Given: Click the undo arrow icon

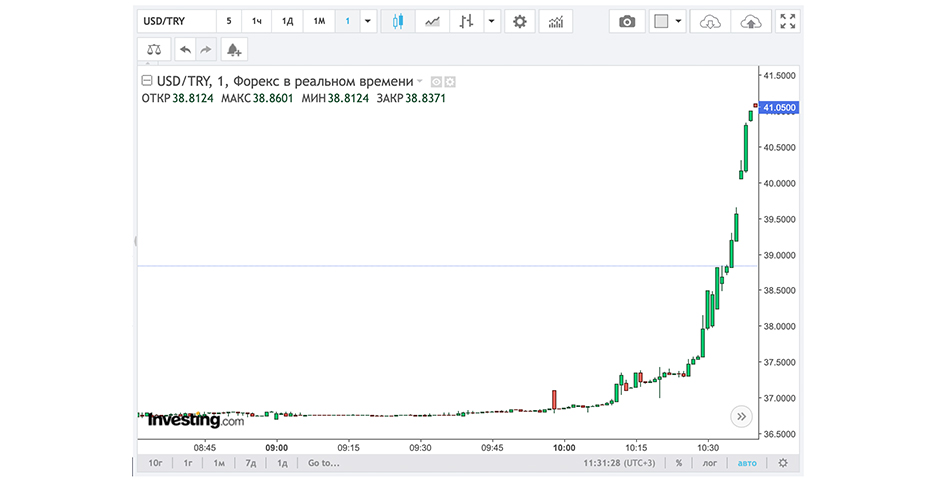Looking at the screenshot, I should [185, 50].
